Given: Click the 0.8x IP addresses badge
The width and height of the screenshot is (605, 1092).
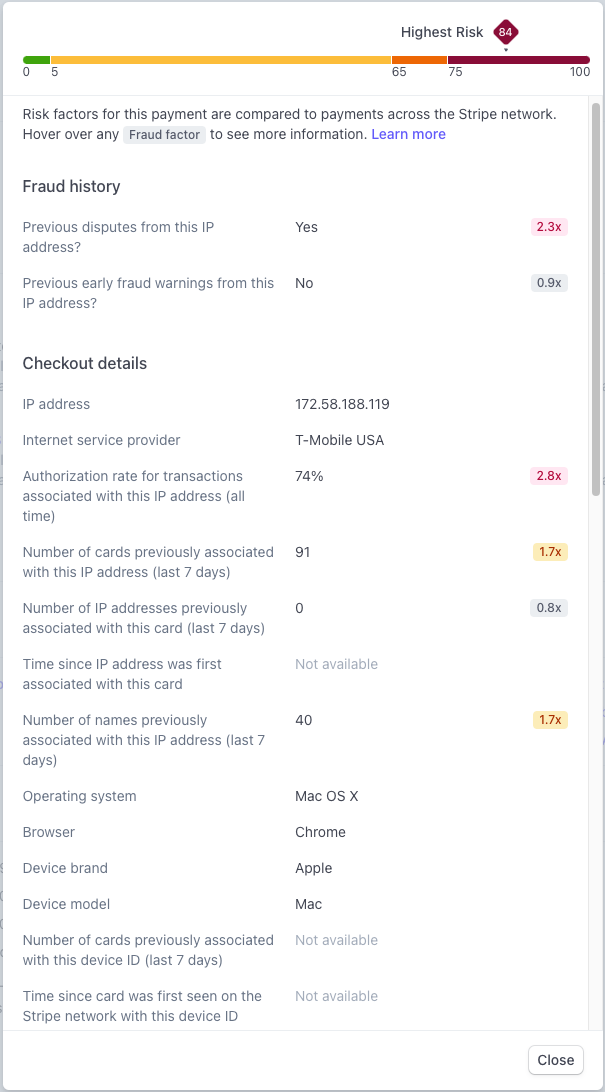Looking at the screenshot, I should pos(549,608).
